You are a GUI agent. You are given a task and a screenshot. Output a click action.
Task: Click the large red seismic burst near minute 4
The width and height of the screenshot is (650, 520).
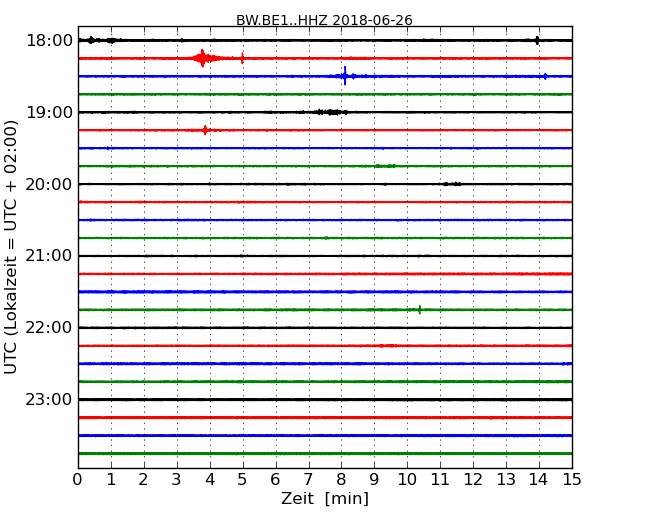pyautogui.click(x=203, y=58)
